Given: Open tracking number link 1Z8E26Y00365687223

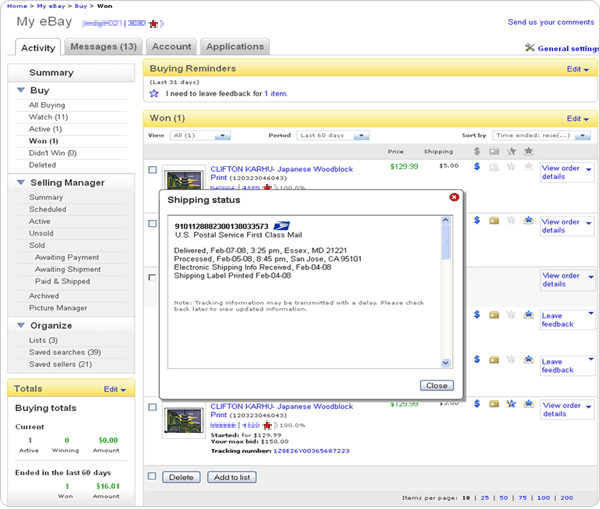Looking at the screenshot, I should click(311, 451).
